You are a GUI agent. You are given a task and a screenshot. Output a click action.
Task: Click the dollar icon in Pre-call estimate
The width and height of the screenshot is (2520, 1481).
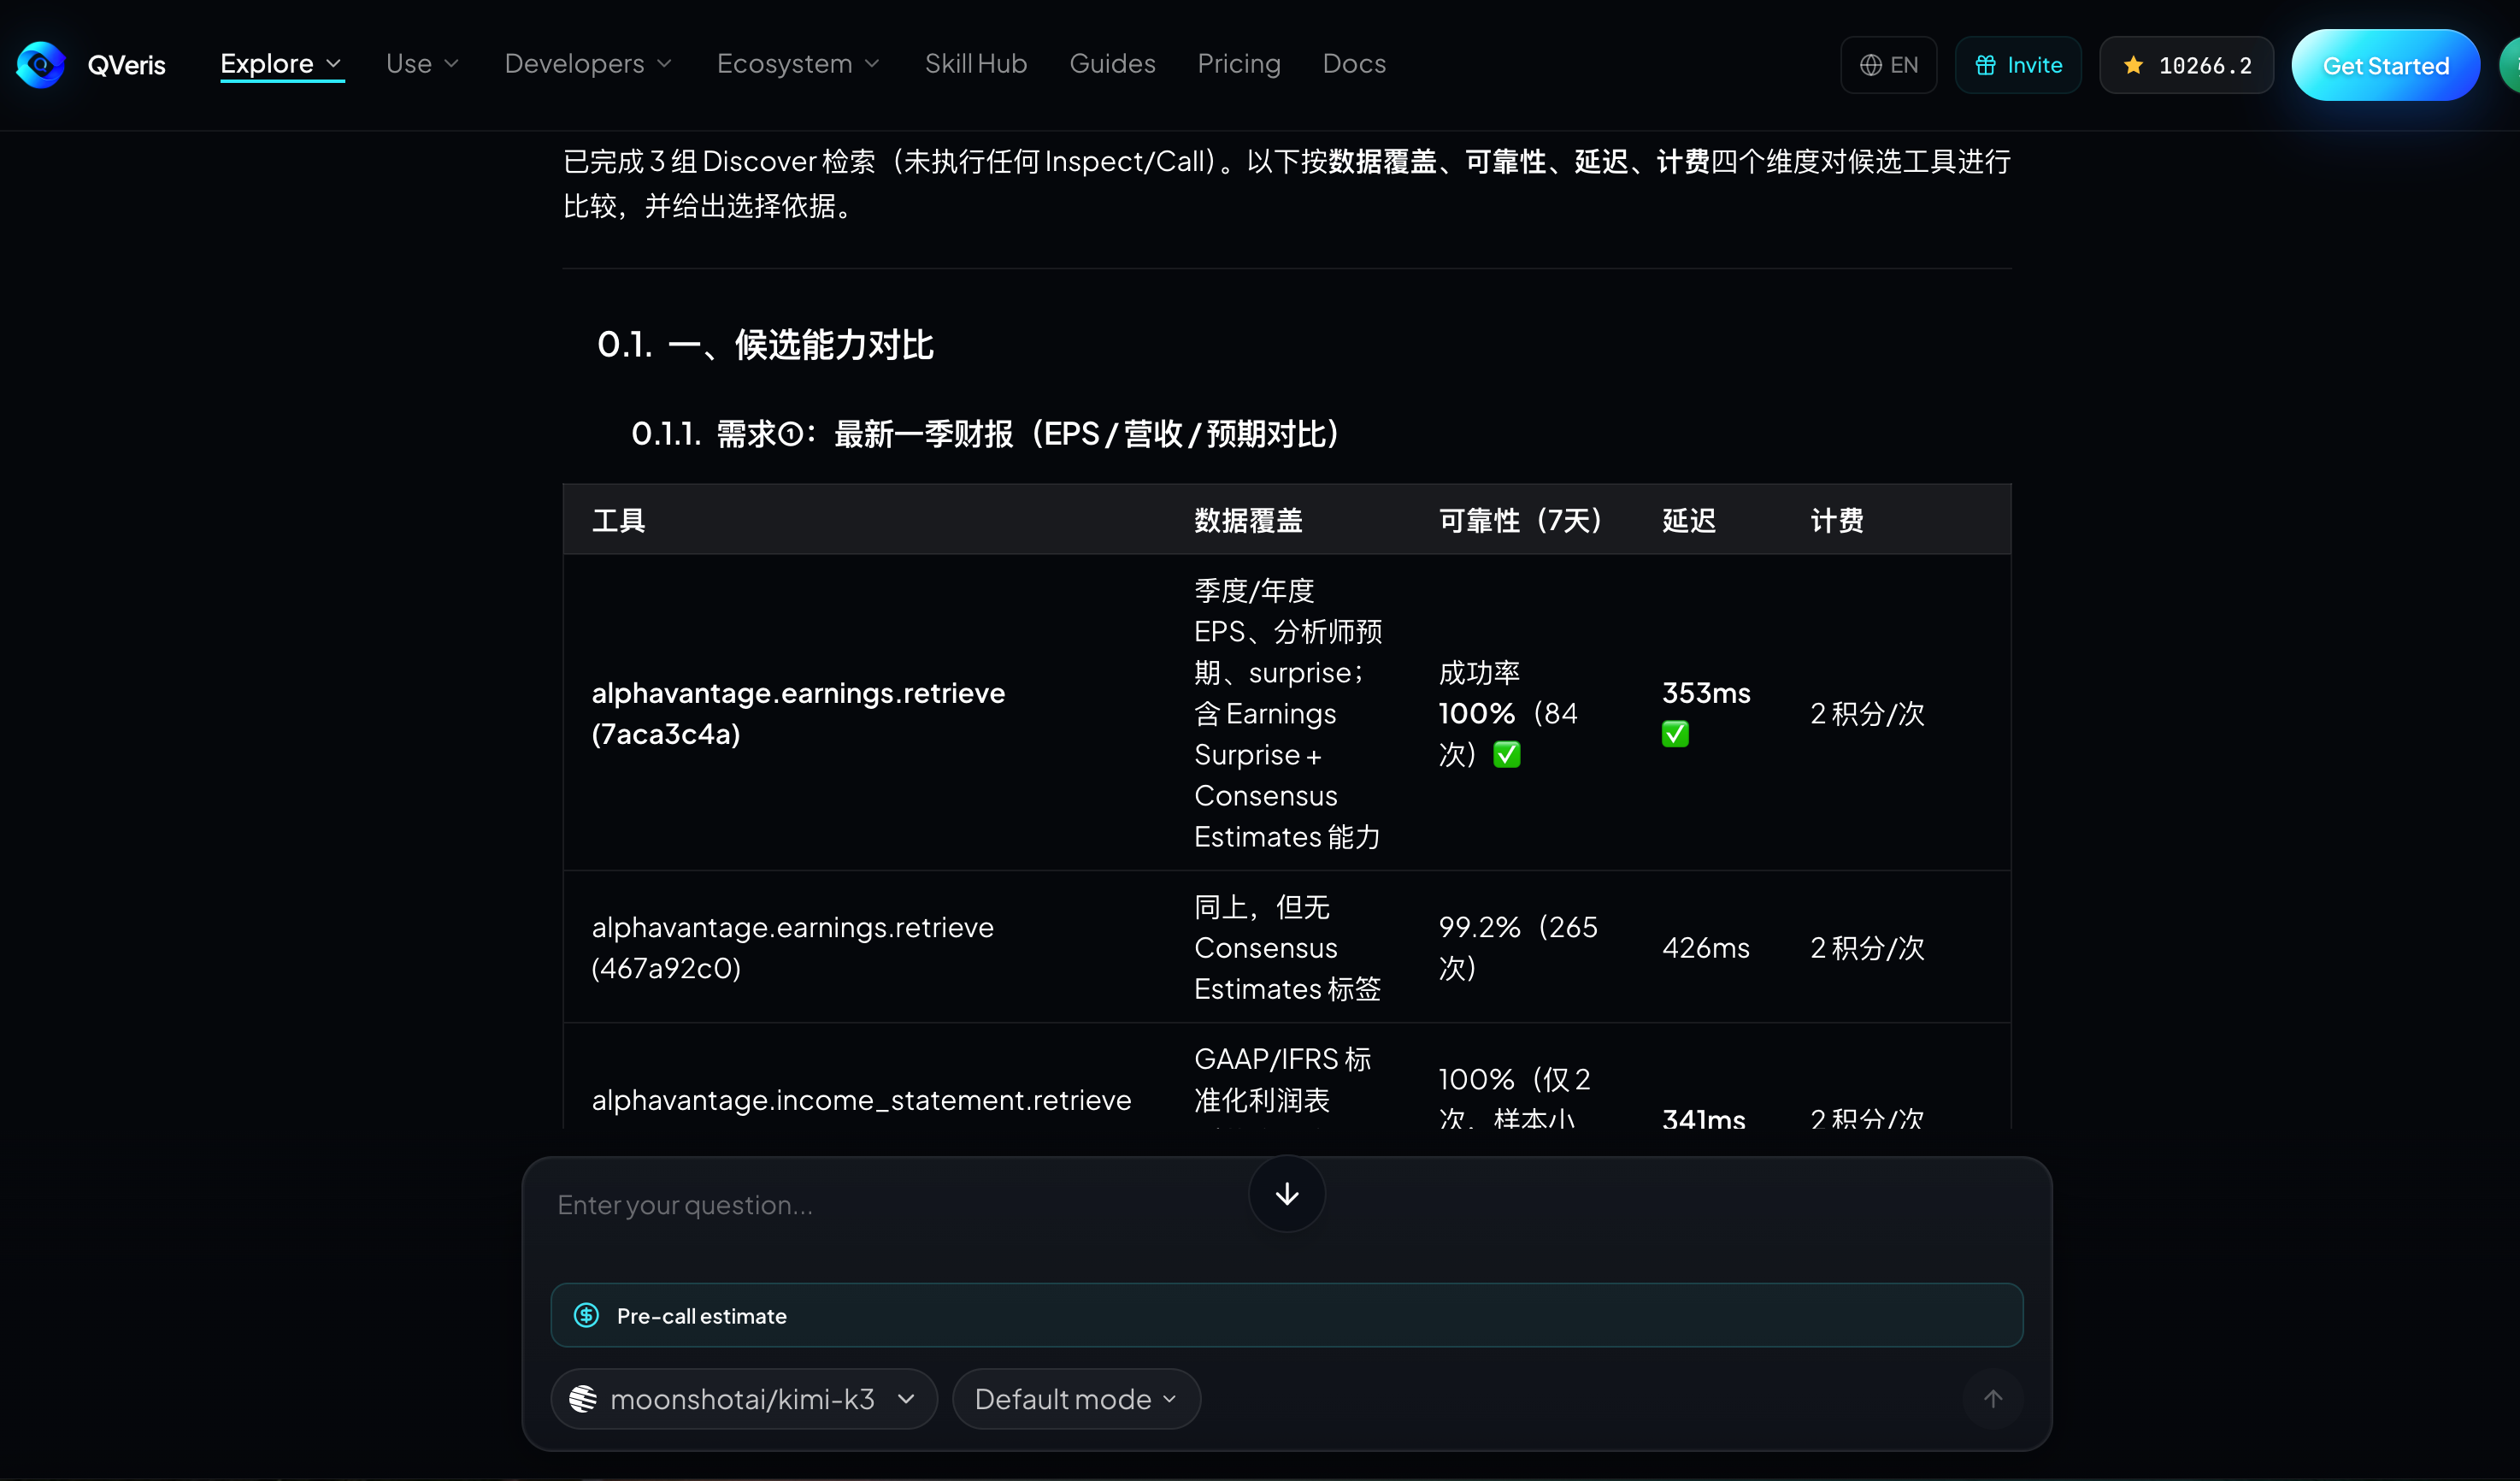pos(587,1315)
